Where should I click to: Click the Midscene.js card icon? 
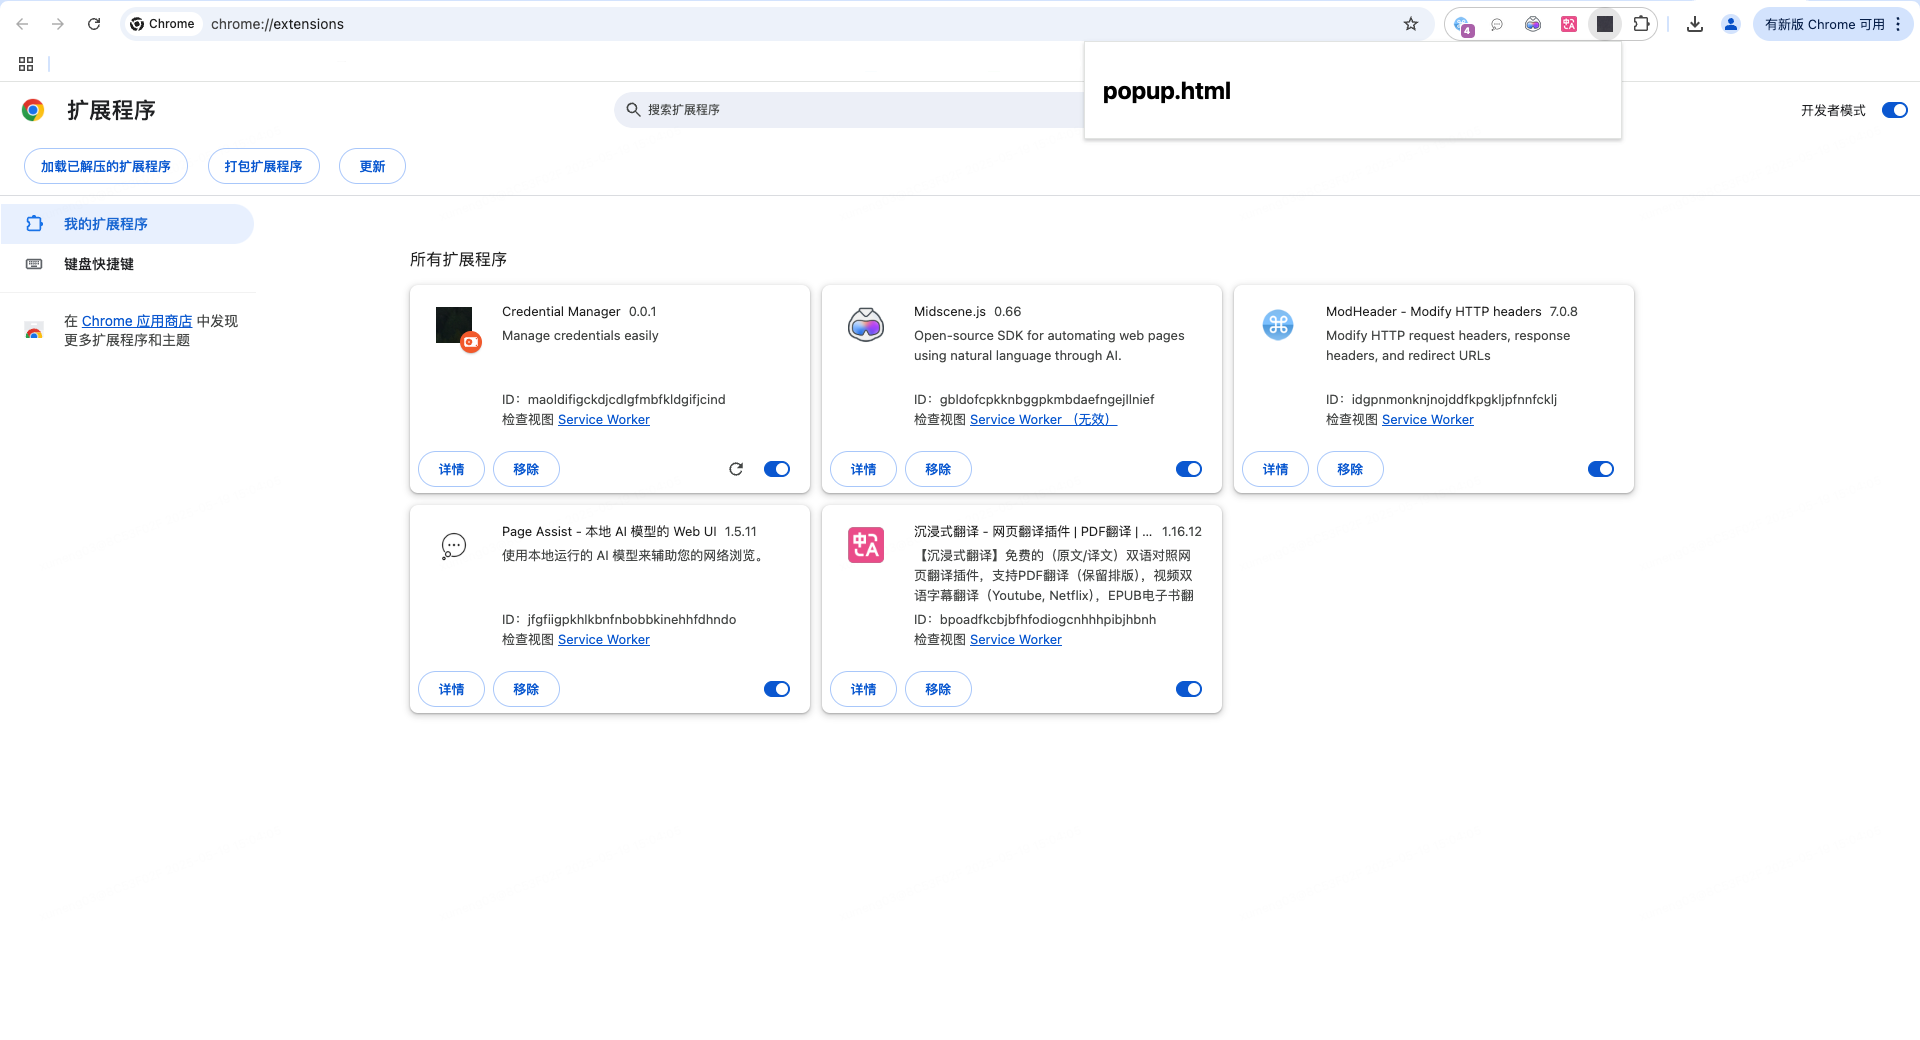coord(866,325)
